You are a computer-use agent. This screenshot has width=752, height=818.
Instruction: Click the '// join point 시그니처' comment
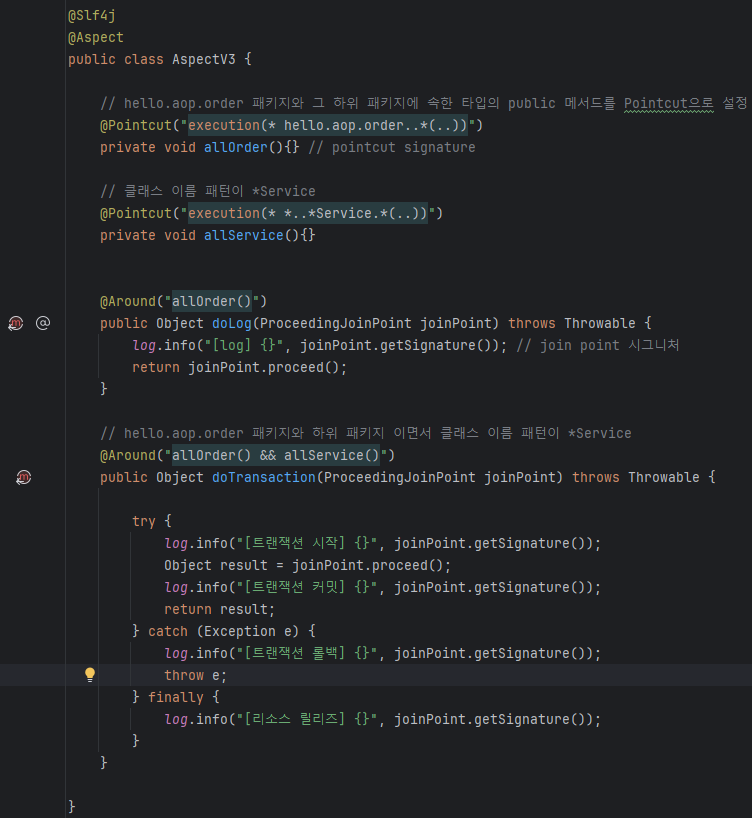(x=598, y=345)
